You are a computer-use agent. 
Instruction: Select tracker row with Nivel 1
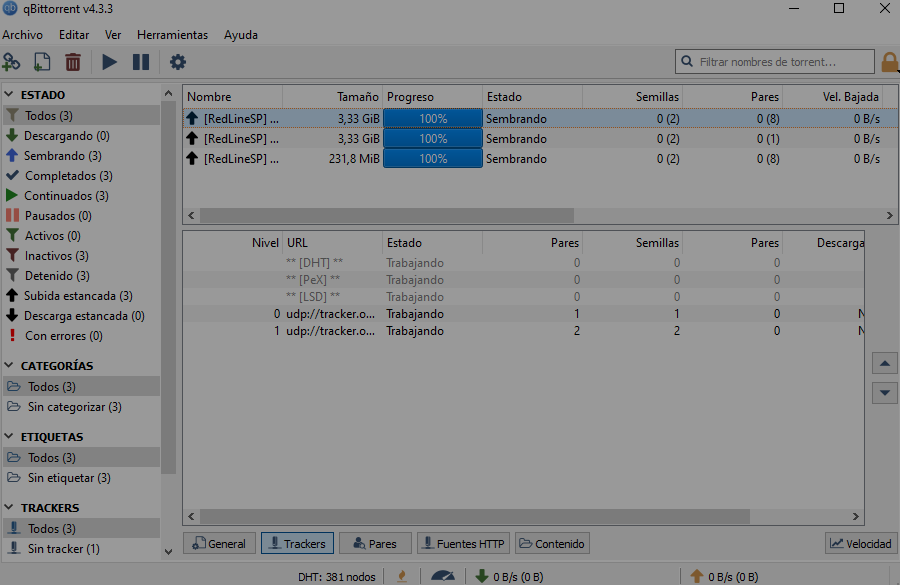[523, 331]
